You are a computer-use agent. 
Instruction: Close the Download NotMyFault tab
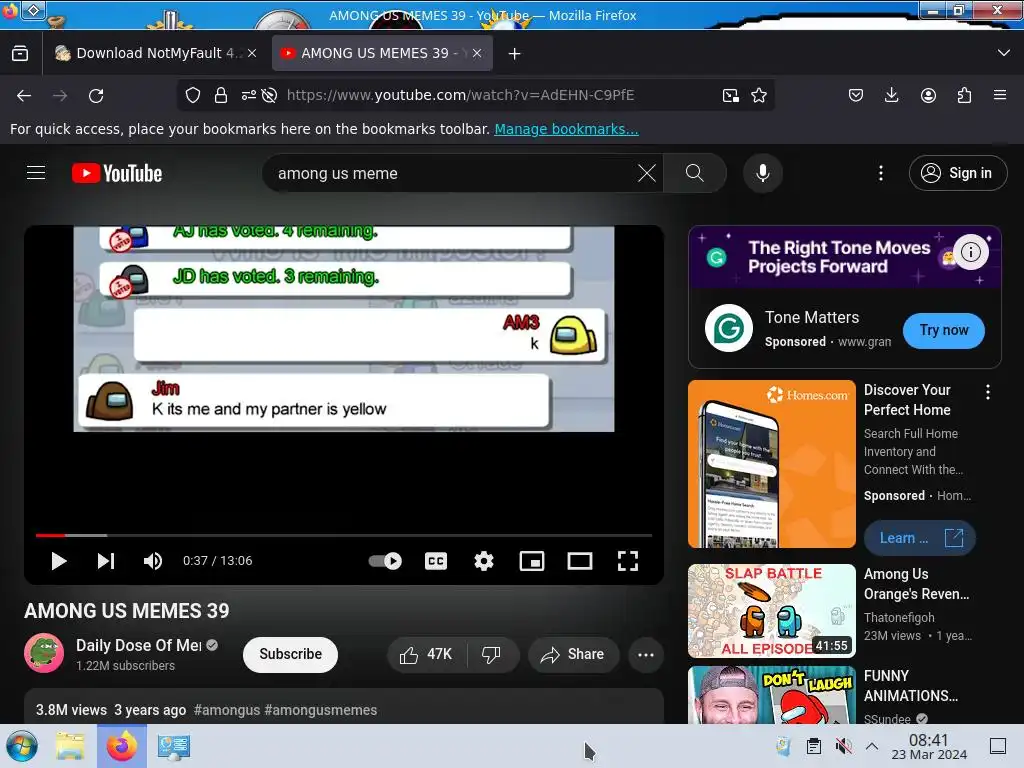252,53
